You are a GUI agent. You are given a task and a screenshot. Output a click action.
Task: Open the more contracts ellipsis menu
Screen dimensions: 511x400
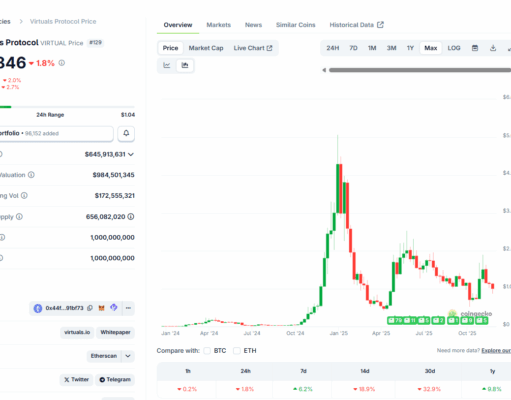coord(128,308)
